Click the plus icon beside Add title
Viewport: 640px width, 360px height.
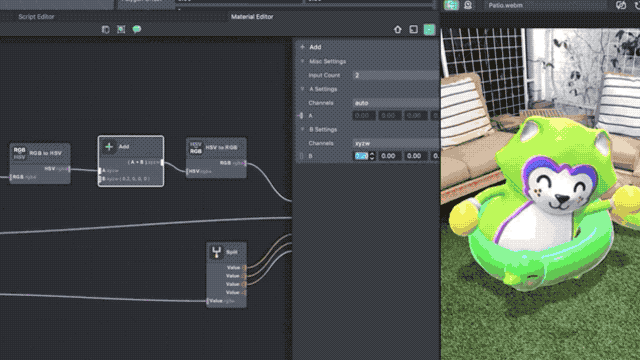click(x=302, y=47)
